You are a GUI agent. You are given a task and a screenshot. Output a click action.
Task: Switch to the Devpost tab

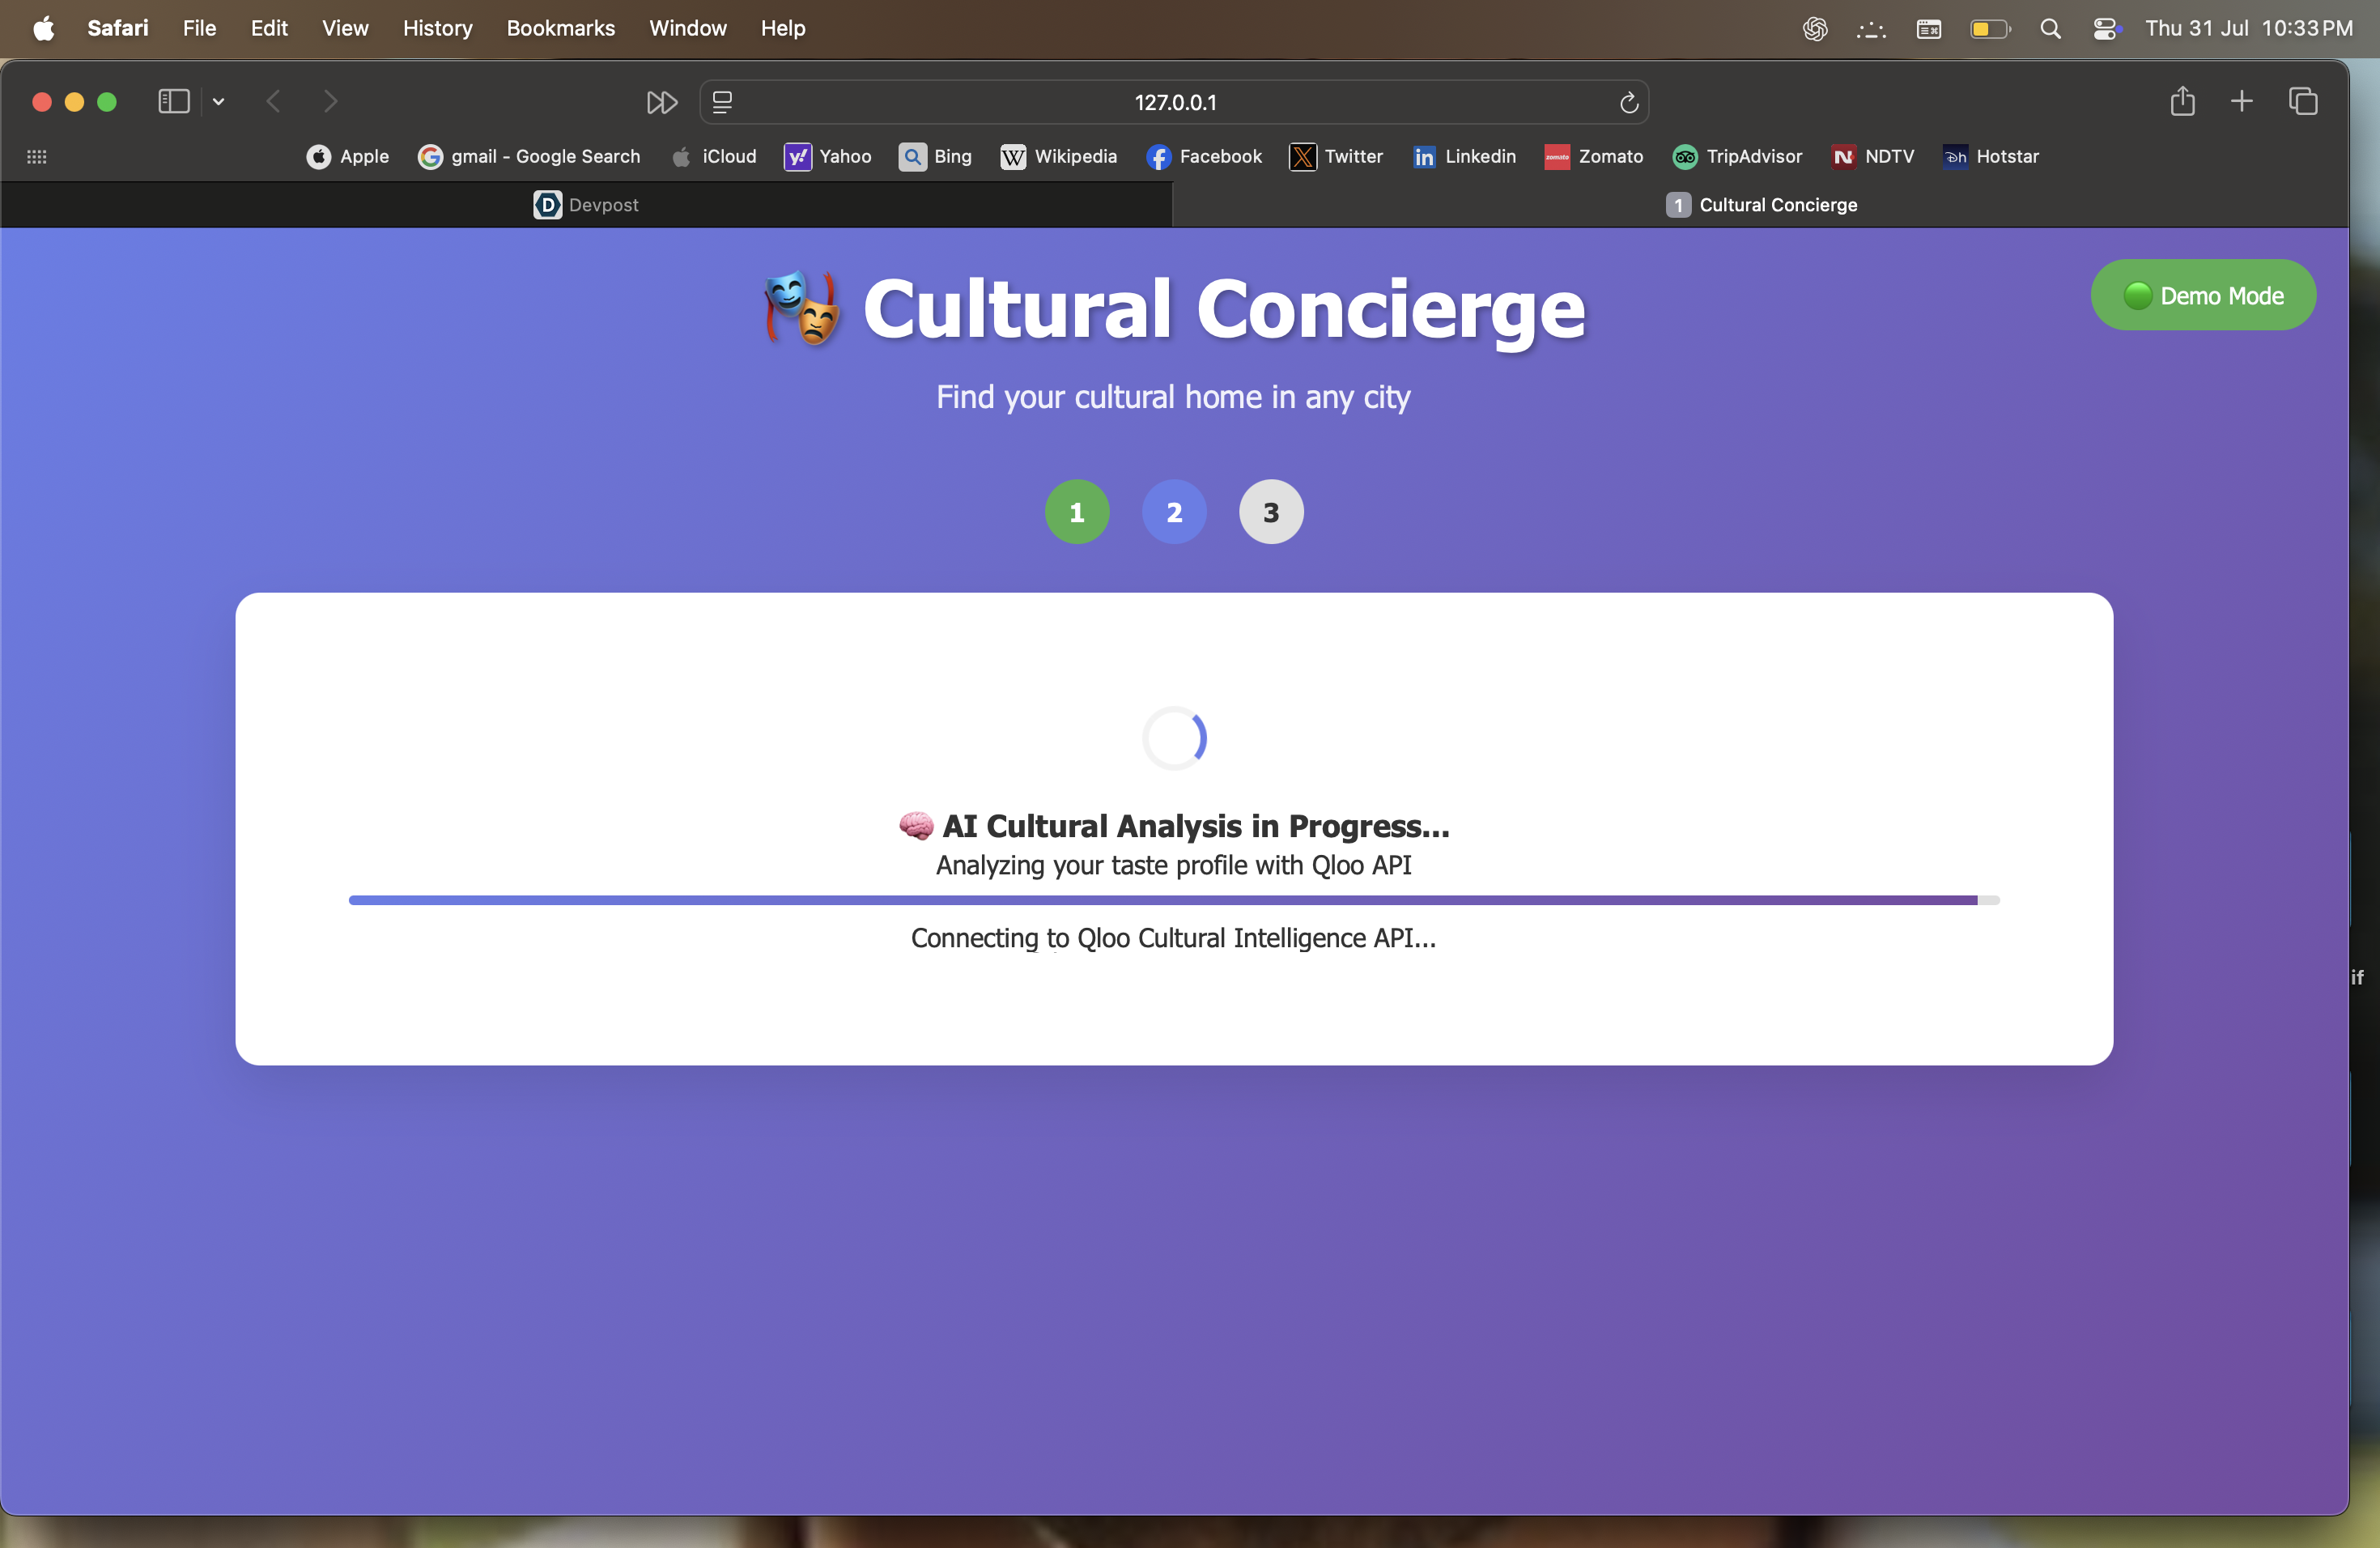pos(586,205)
